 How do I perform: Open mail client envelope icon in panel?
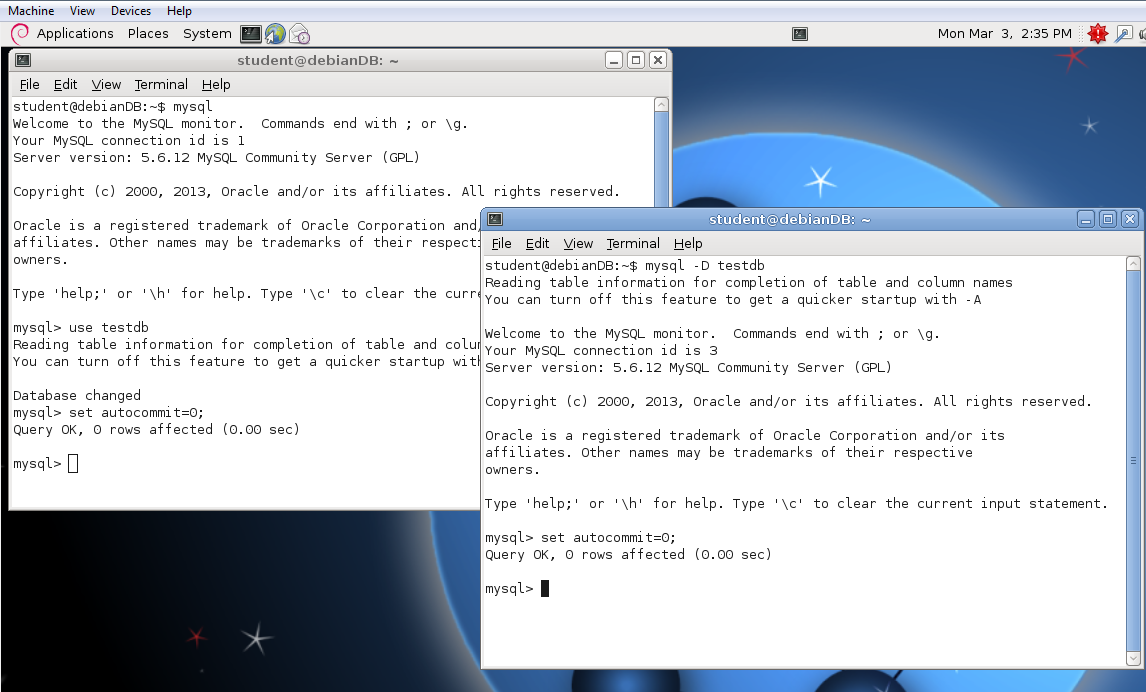299,34
